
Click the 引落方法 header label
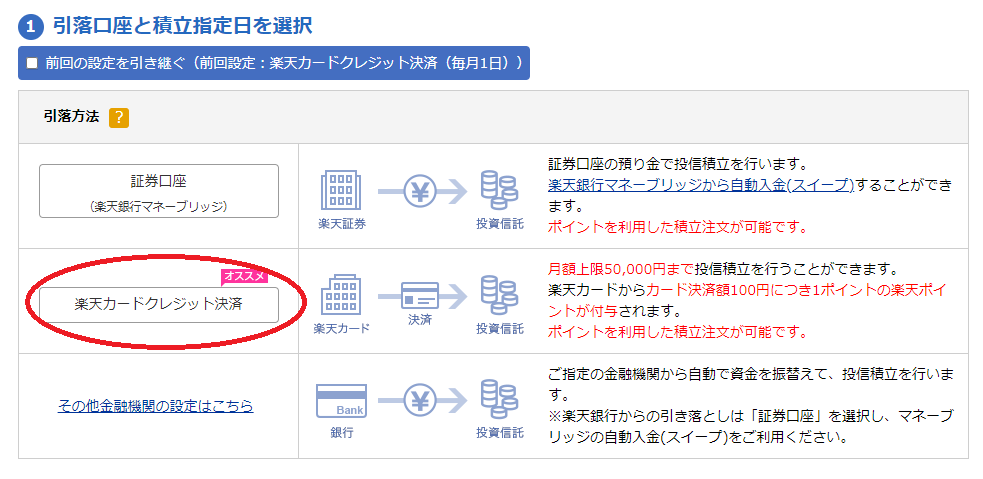[x=71, y=117]
